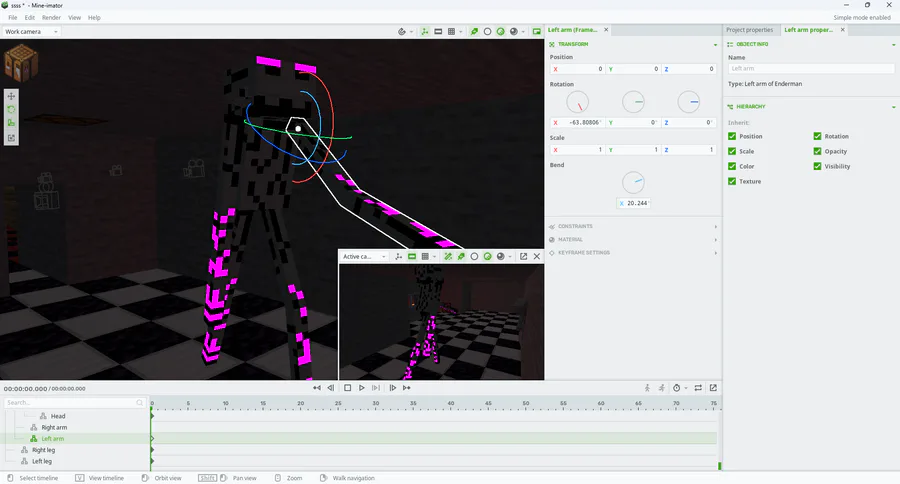900x484 pixels.
Task: Jump to the first keyframe in timeline
Action: [317, 388]
